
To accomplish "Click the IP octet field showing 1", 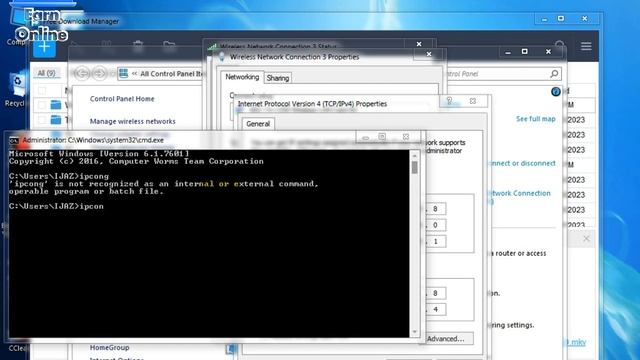I will pyautogui.click(x=435, y=241).
